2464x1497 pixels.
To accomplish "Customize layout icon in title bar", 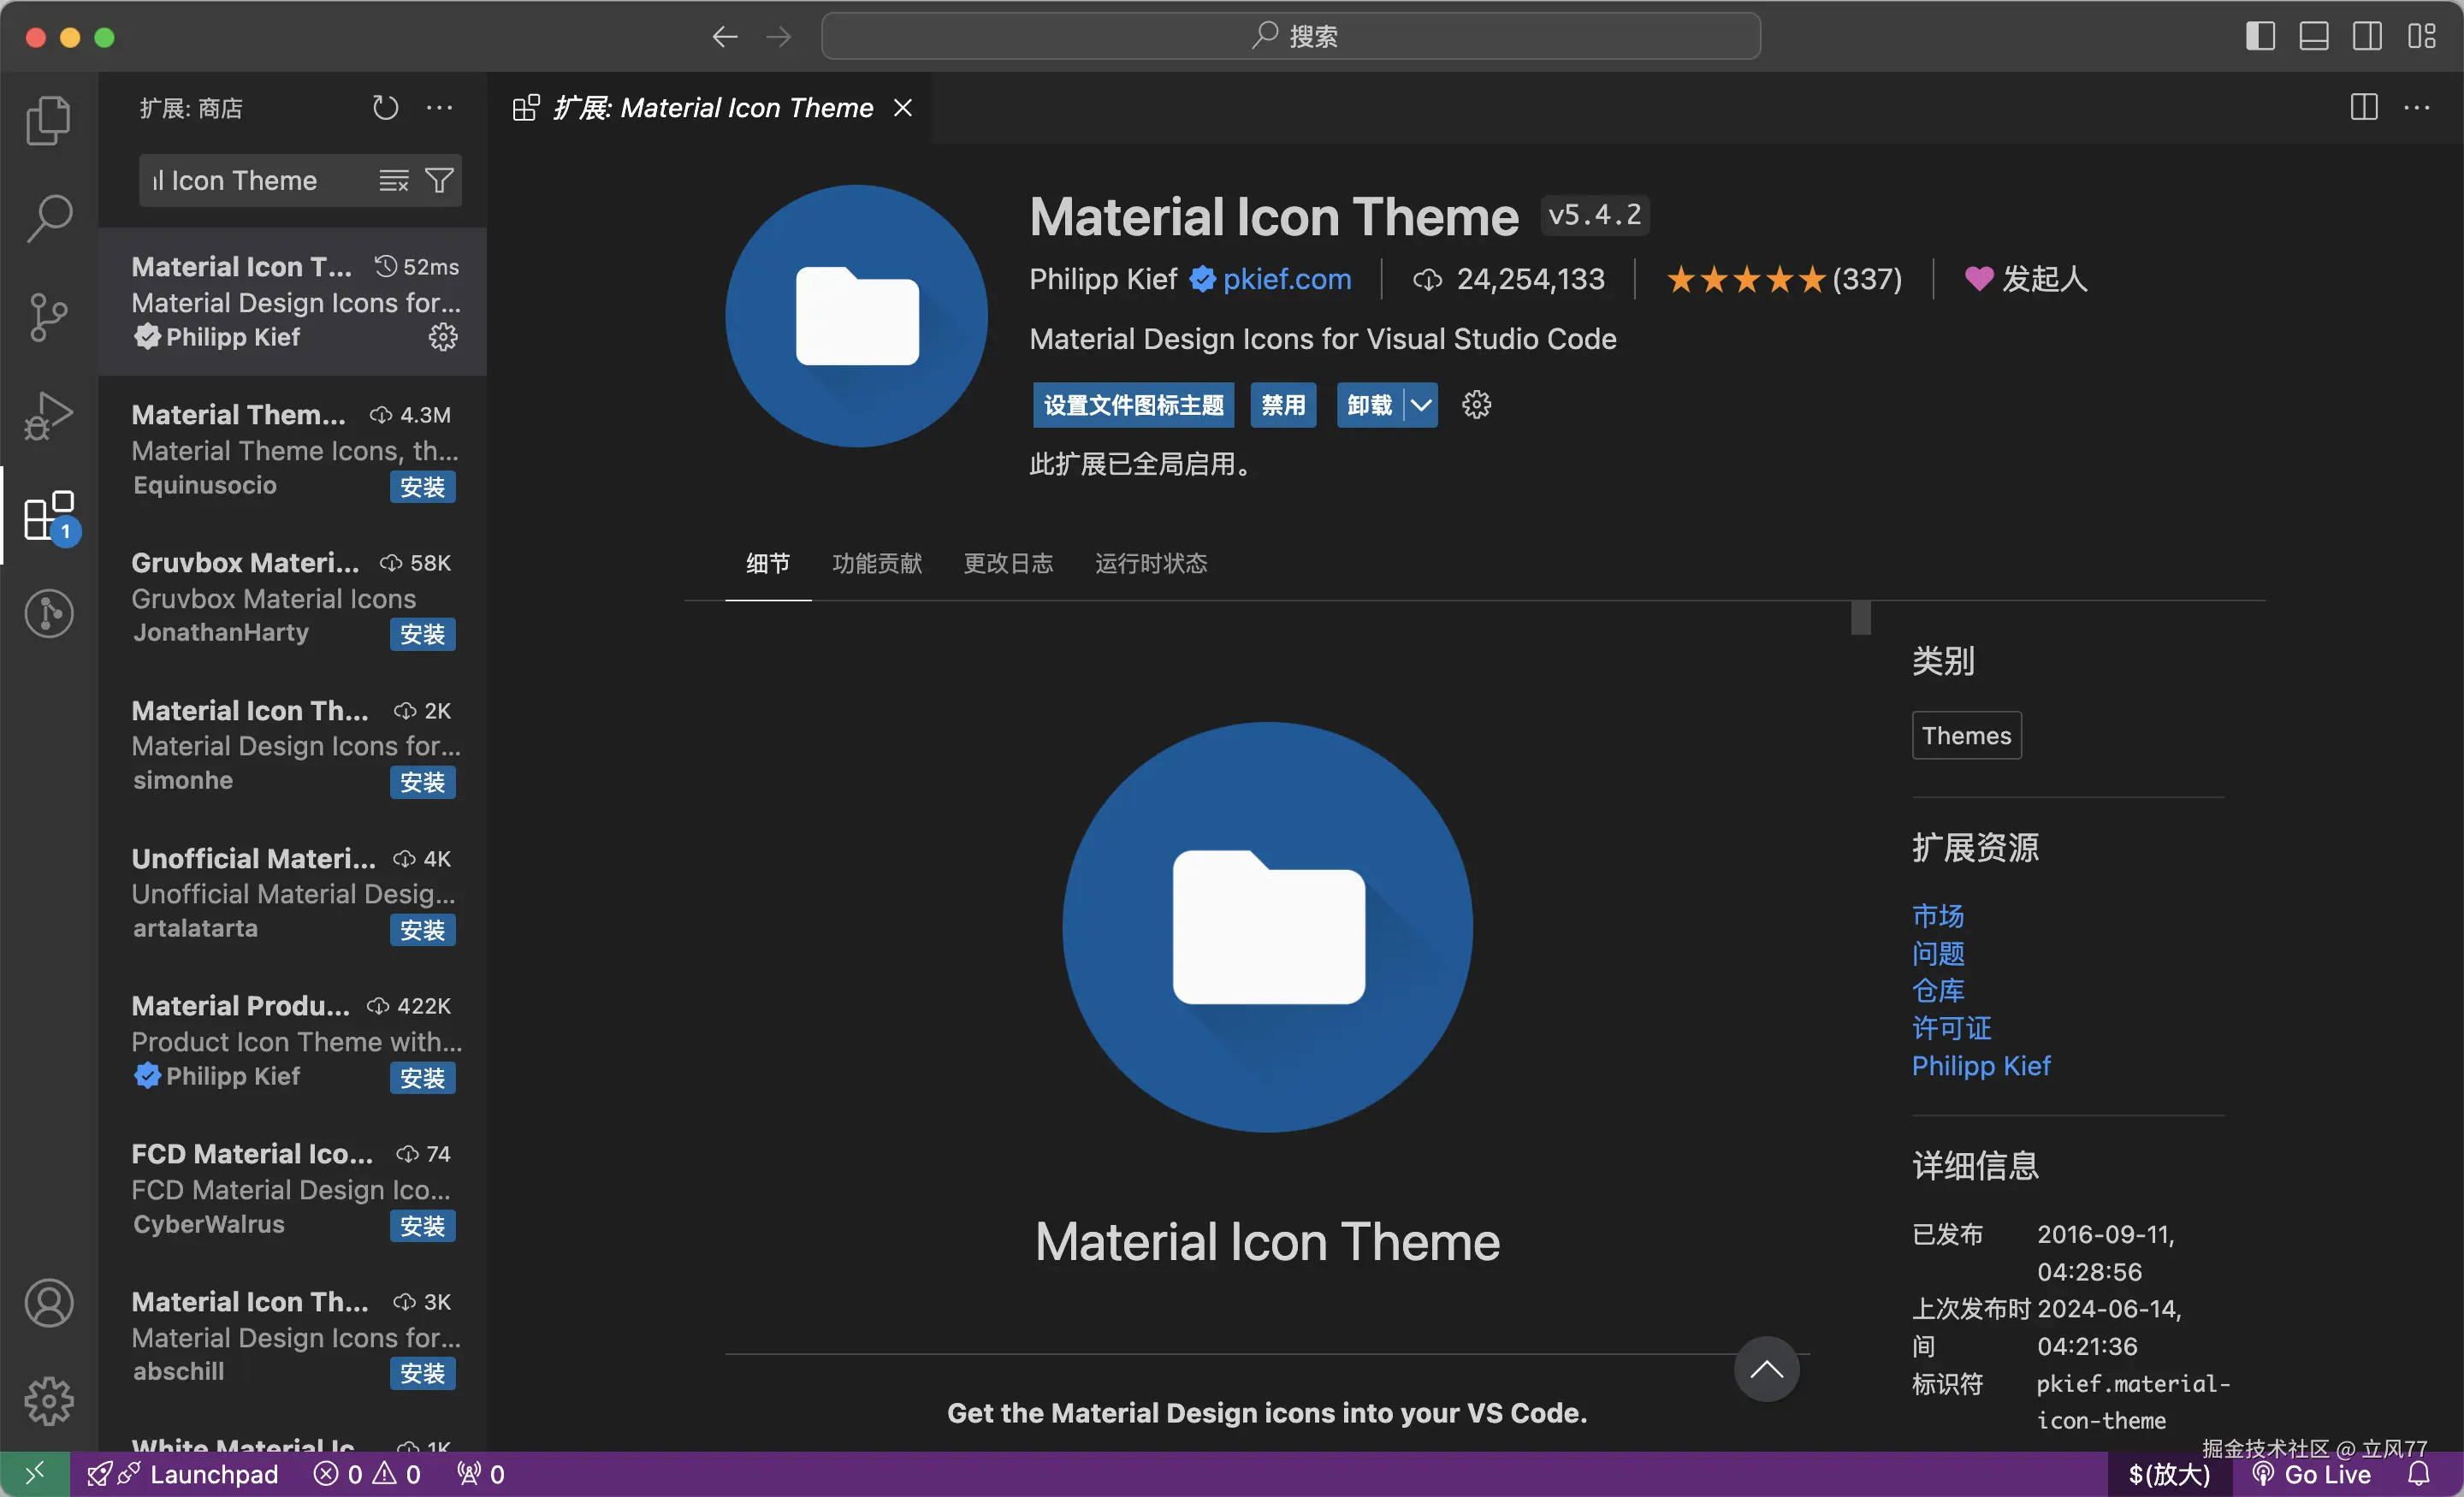I will (2421, 37).
